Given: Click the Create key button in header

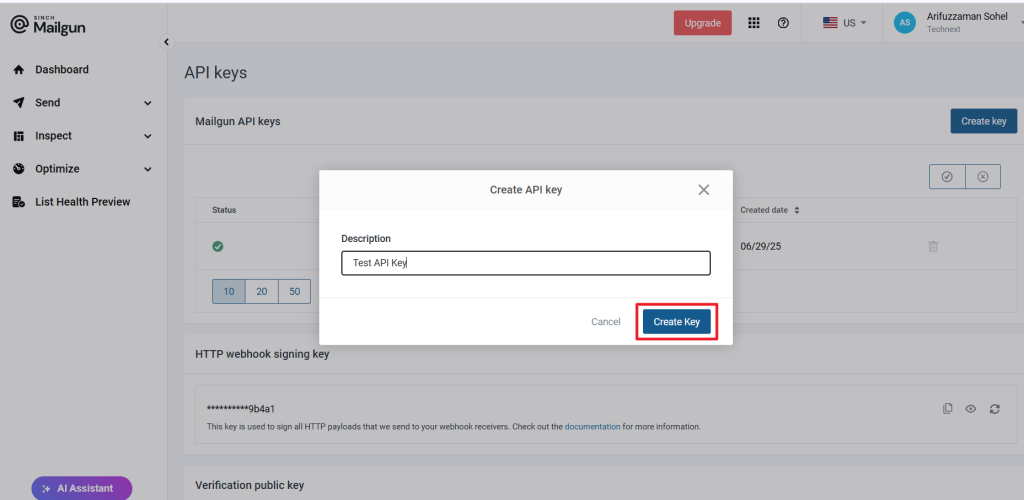Looking at the screenshot, I should pos(984,121).
